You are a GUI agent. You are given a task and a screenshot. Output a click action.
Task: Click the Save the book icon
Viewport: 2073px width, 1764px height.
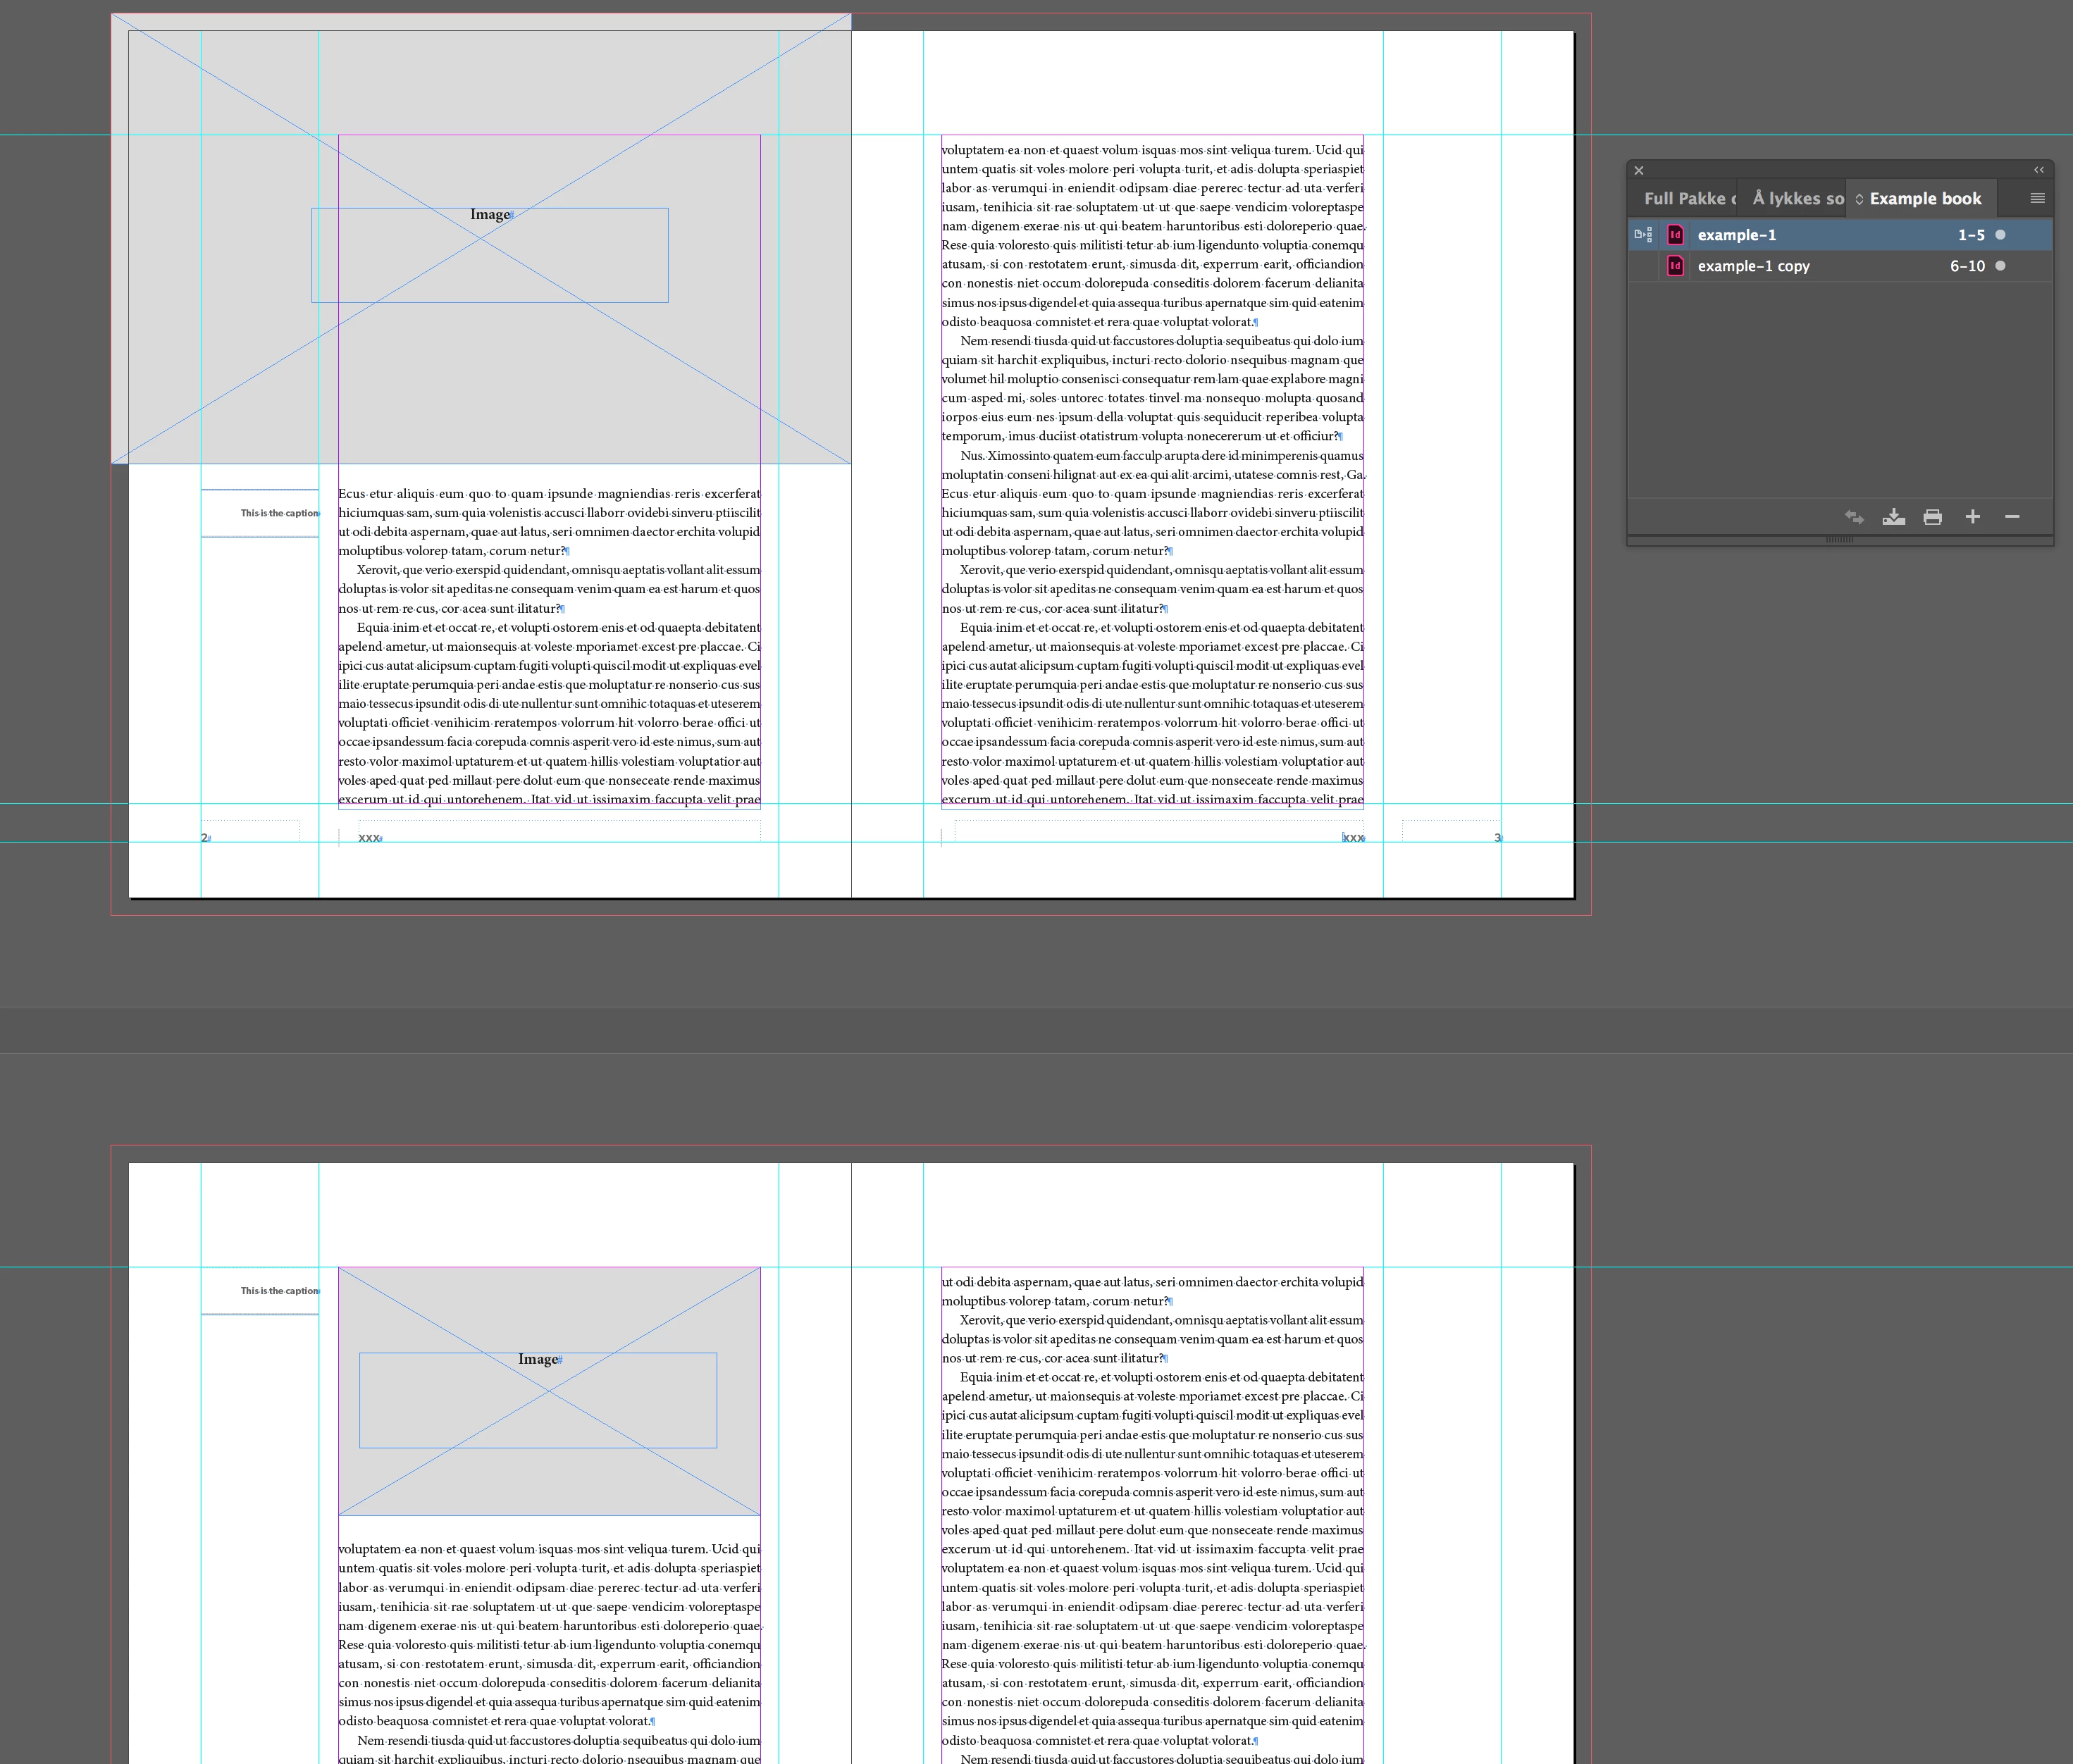tap(1893, 517)
